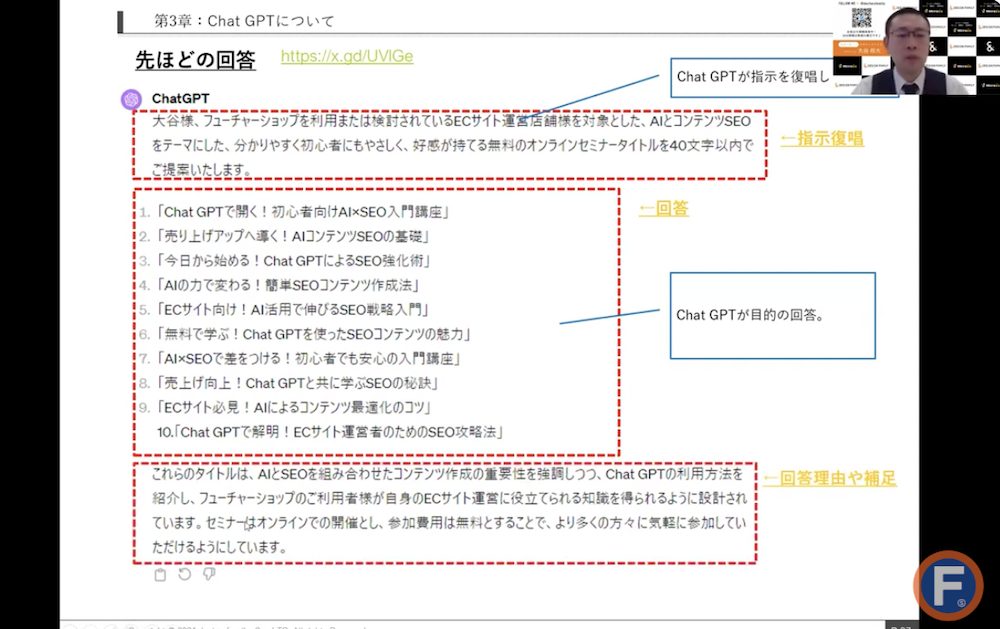Image resolution: width=1000 pixels, height=629 pixels.
Task: Click the orange and blue F logo
Action: pos(948,585)
